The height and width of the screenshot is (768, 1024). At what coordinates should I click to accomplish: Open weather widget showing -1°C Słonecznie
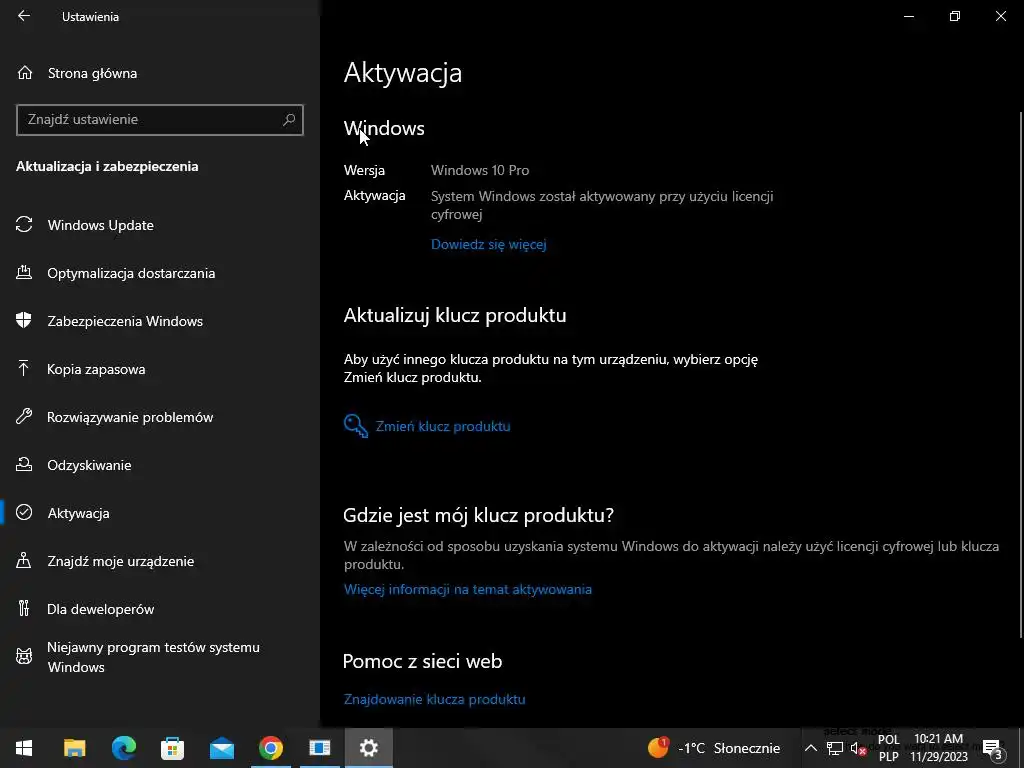point(714,748)
